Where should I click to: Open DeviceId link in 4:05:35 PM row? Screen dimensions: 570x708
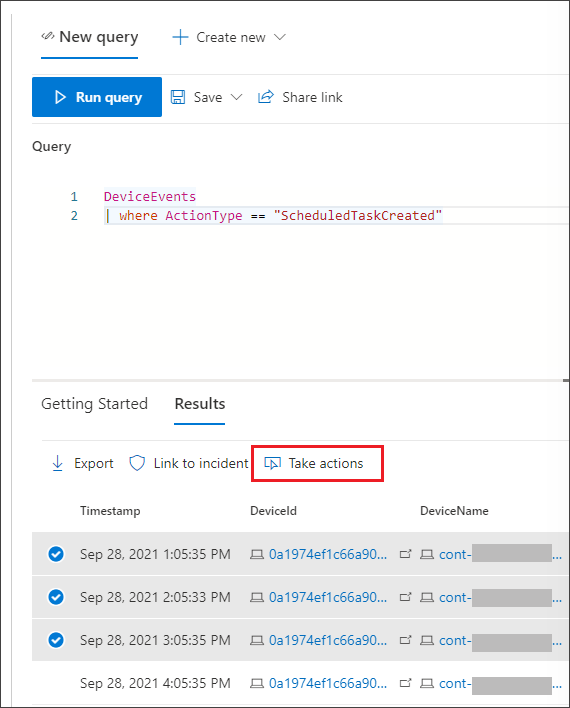(328, 683)
